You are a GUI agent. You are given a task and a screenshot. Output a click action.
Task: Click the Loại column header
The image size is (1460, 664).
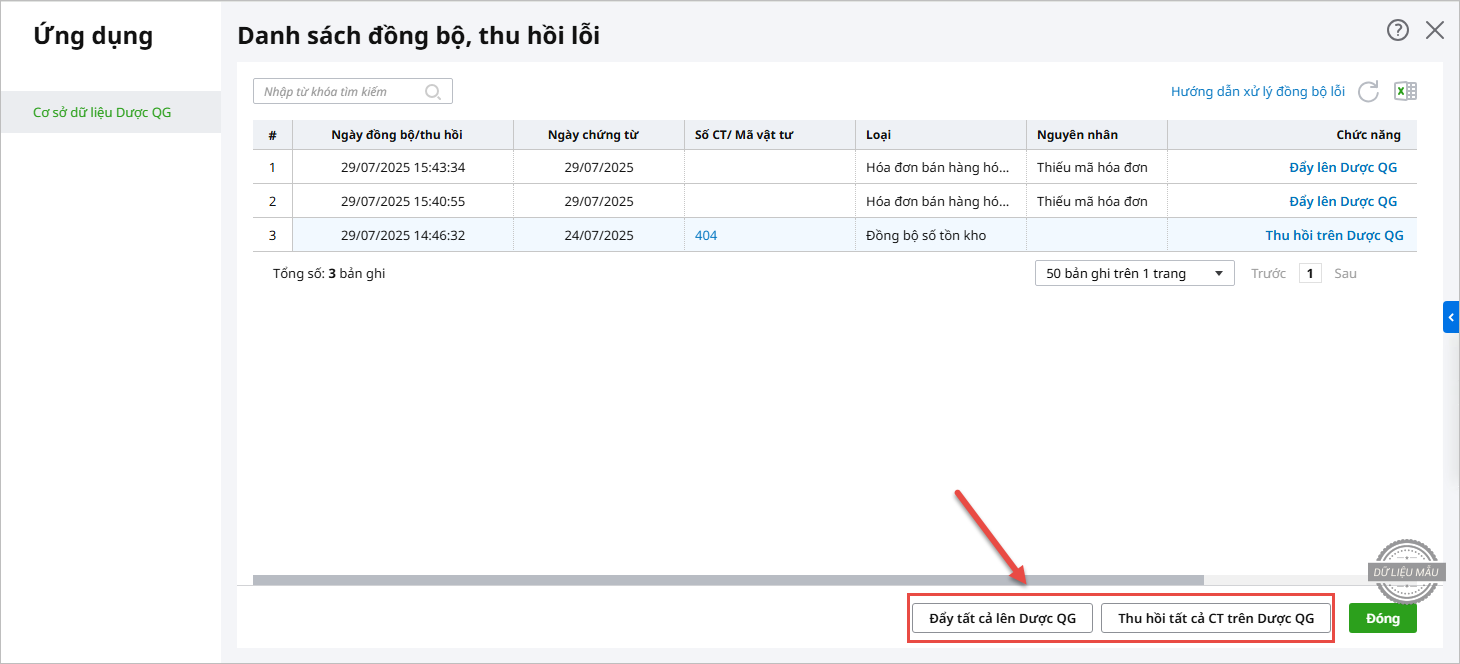[x=941, y=135]
